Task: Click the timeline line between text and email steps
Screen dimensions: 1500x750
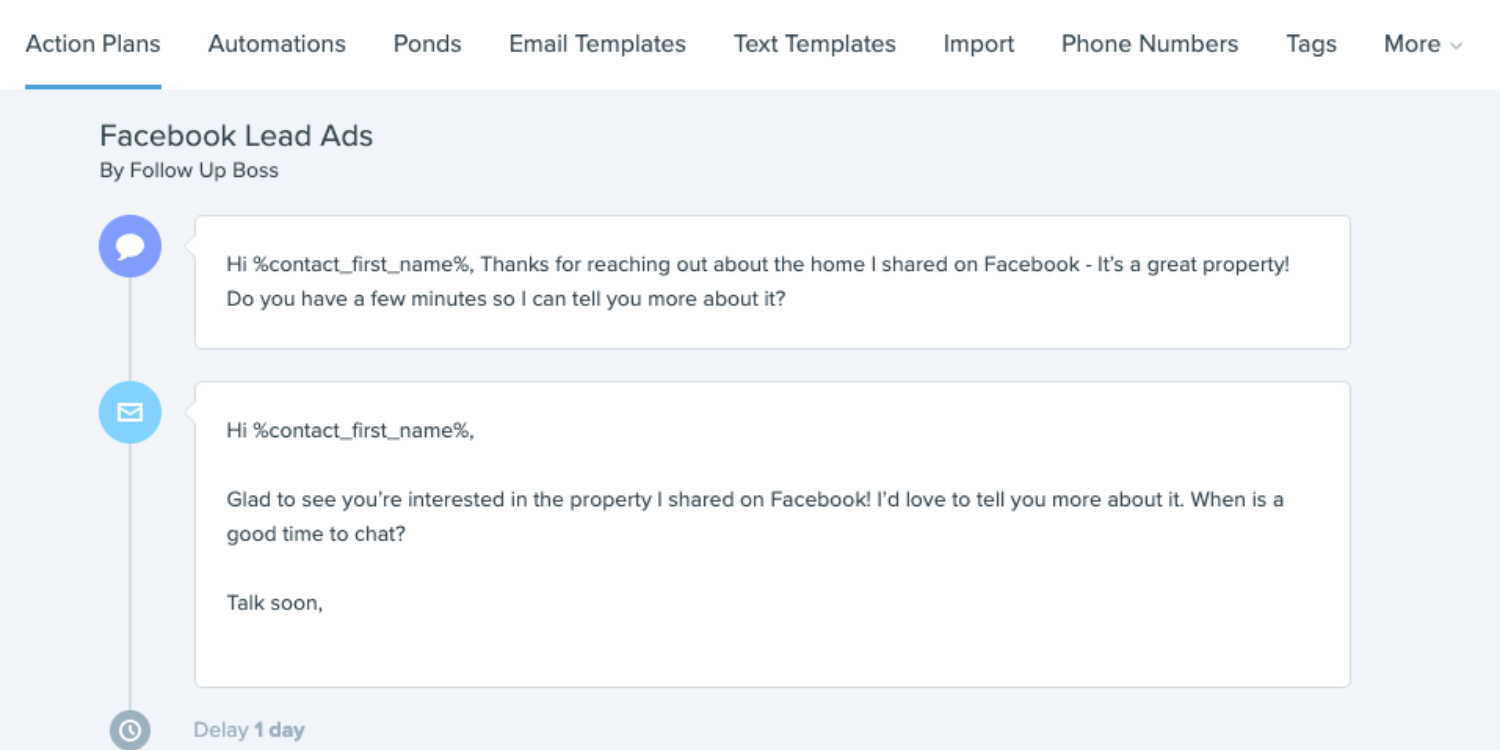Action: pos(130,328)
